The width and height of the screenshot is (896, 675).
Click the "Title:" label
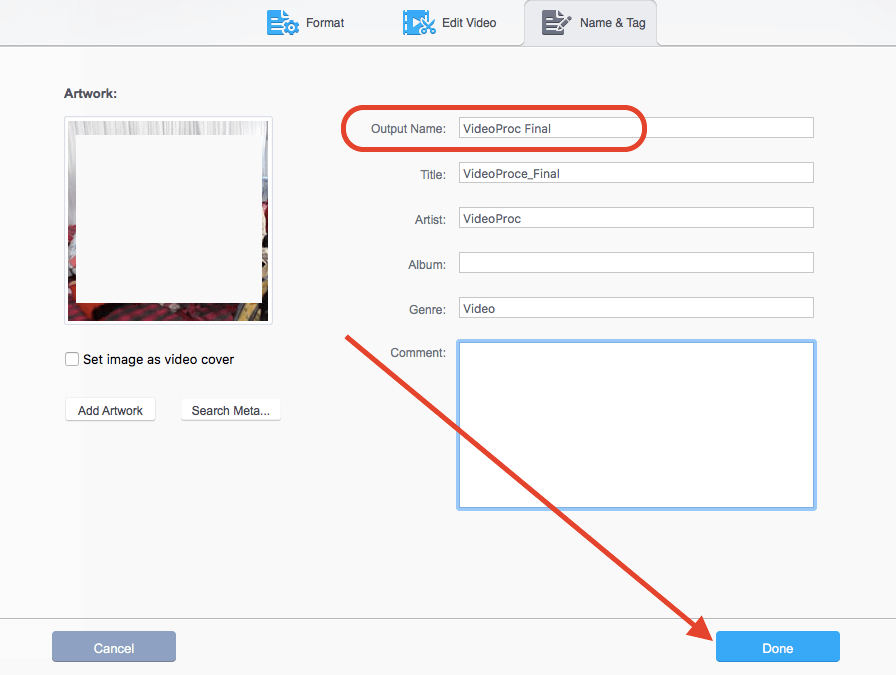click(433, 174)
